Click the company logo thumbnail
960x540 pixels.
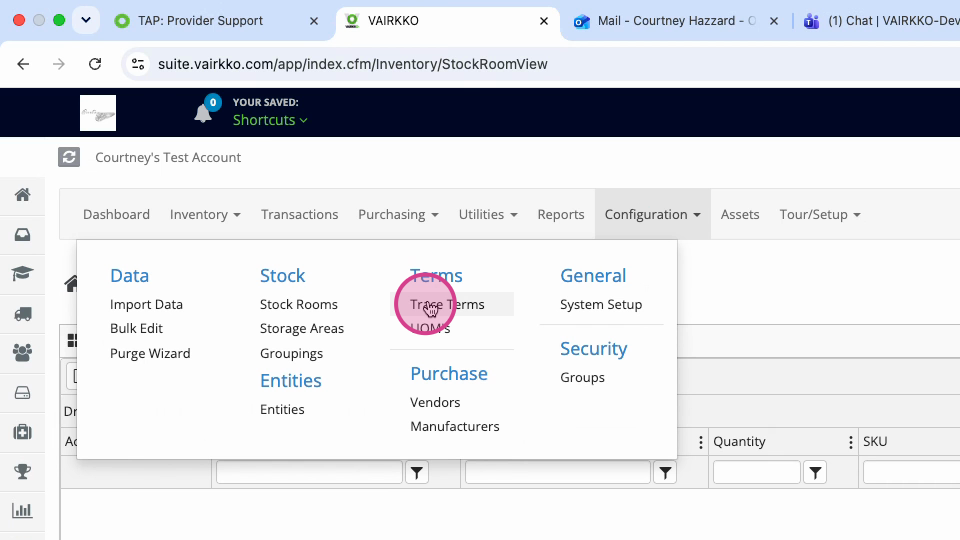(x=98, y=113)
